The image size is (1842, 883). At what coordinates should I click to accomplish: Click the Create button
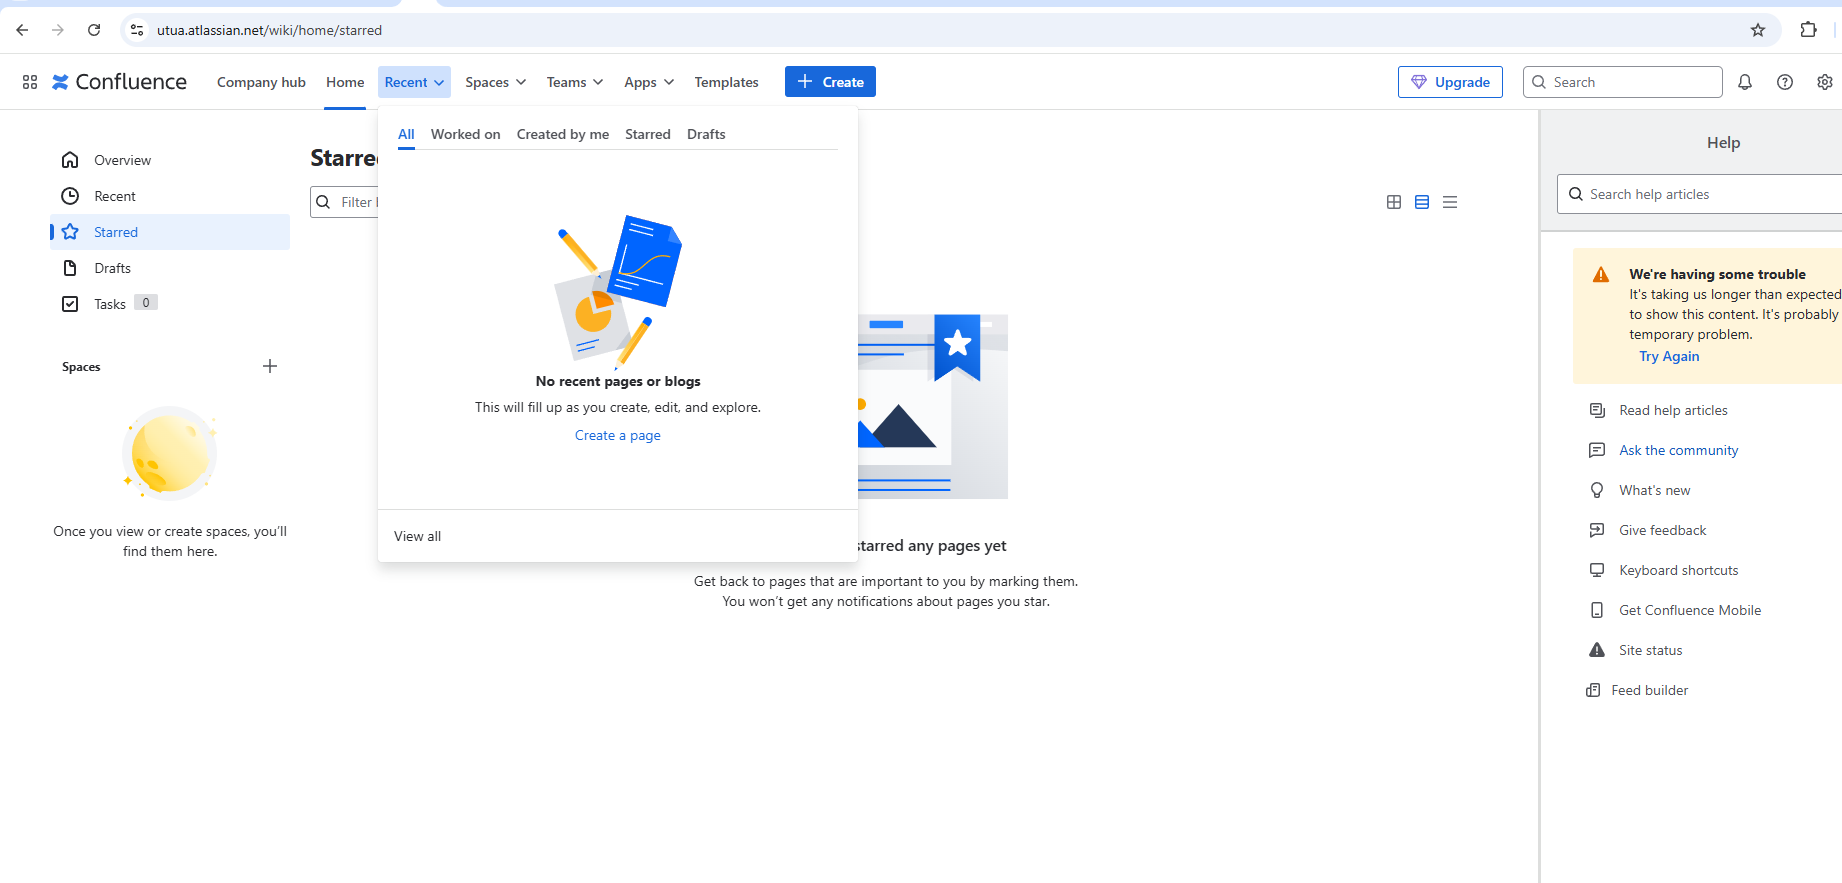[830, 82]
